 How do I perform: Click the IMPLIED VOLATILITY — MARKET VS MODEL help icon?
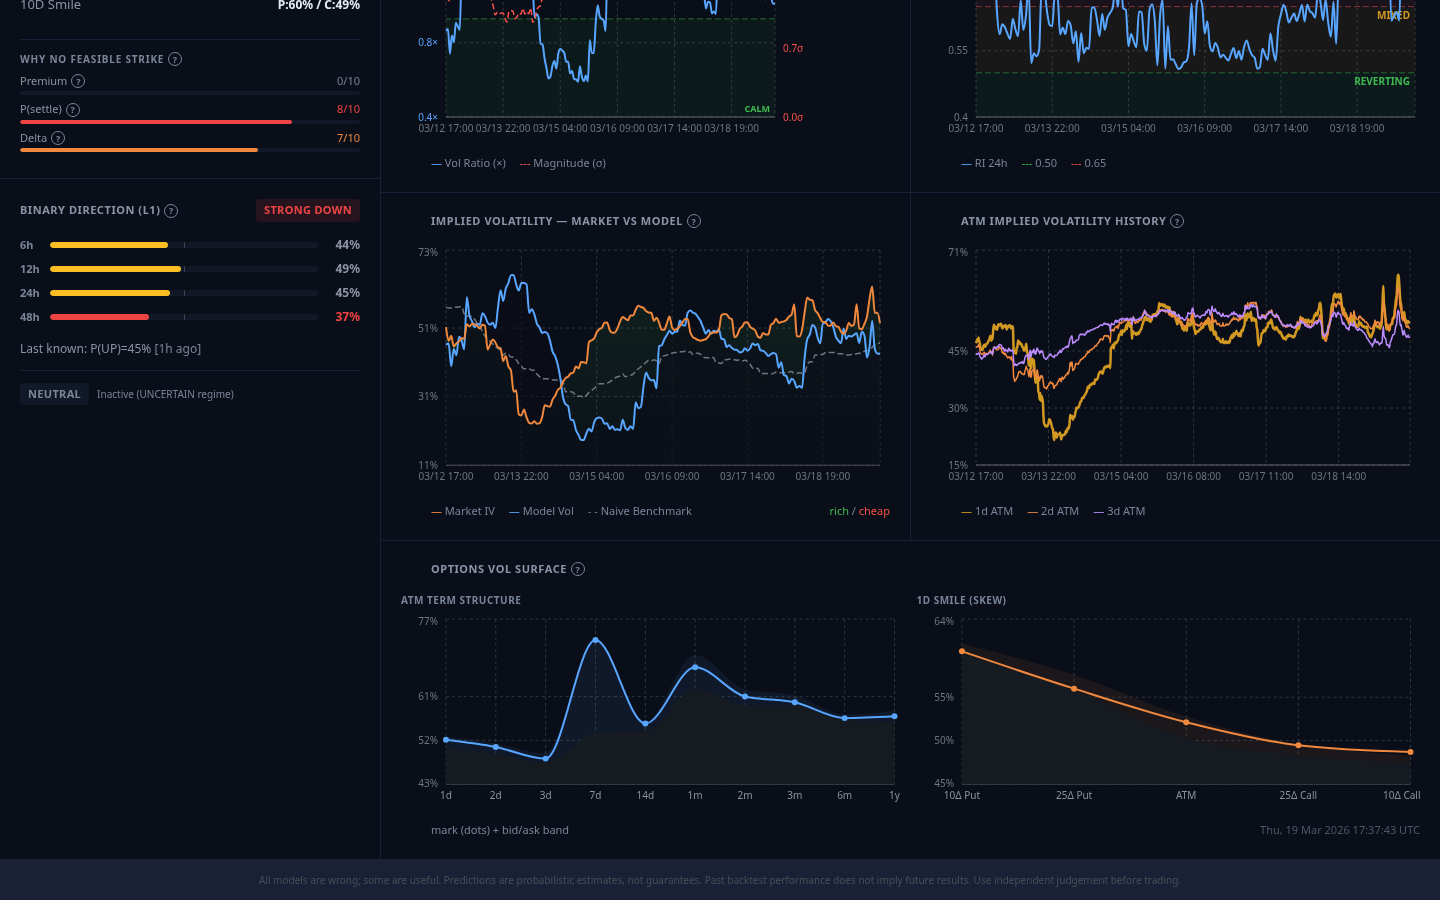click(693, 221)
